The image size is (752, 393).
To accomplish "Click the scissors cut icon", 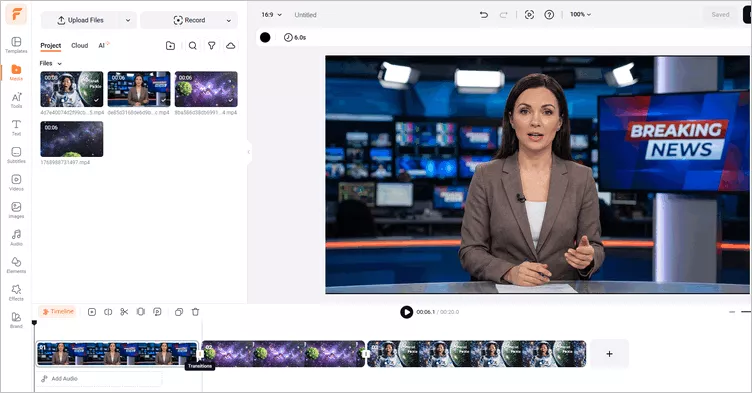I will coord(124,312).
